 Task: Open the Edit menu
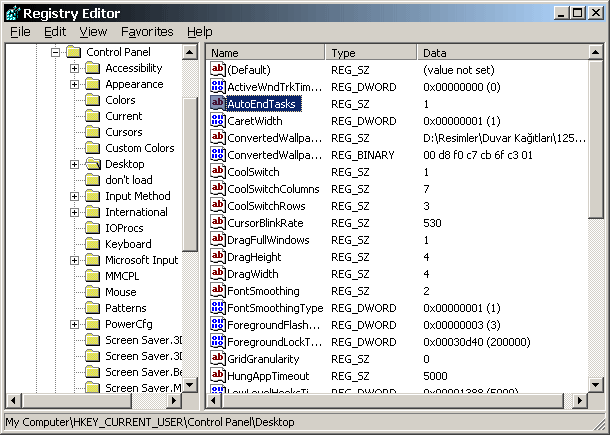55,32
